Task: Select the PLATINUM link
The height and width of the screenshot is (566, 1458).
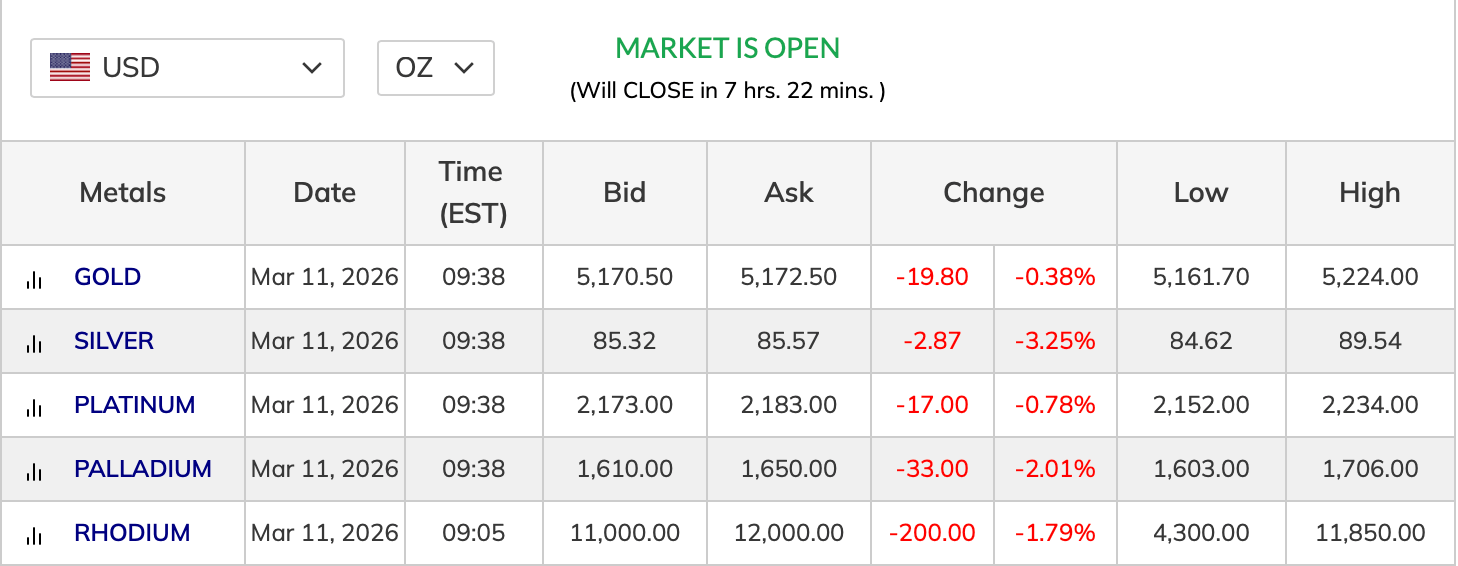Action: point(134,405)
